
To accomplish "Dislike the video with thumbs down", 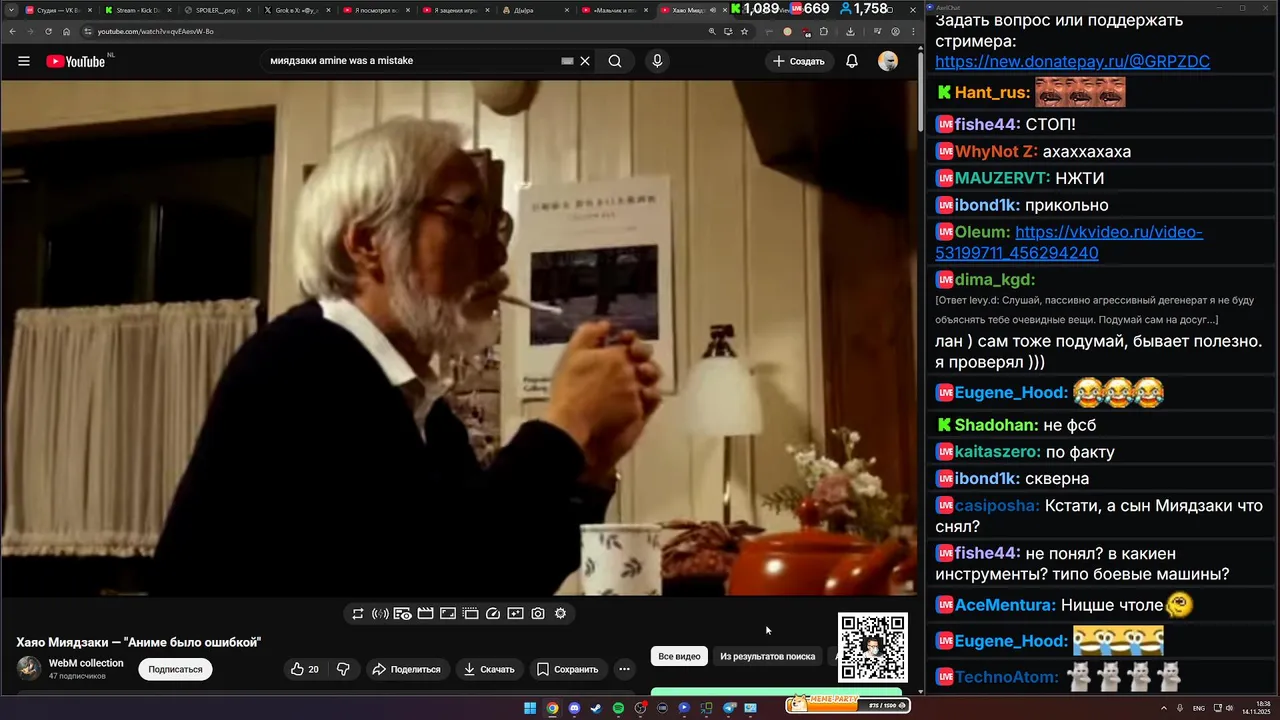I will pyautogui.click(x=343, y=669).
